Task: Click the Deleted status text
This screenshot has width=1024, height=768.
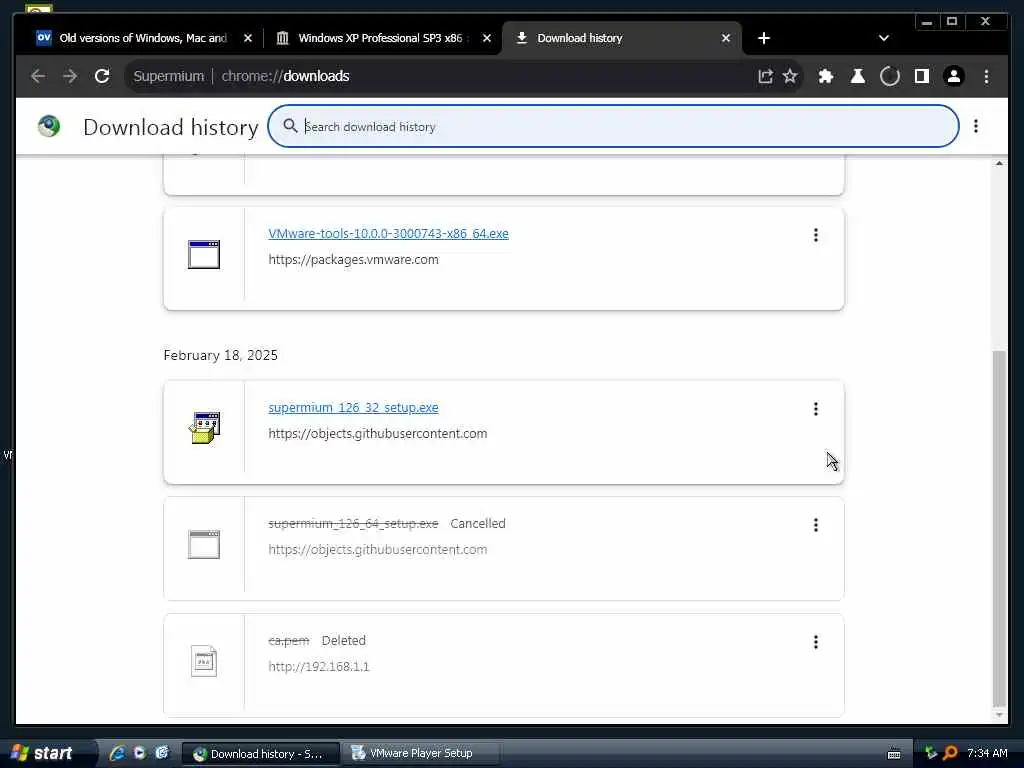Action: 344,641
